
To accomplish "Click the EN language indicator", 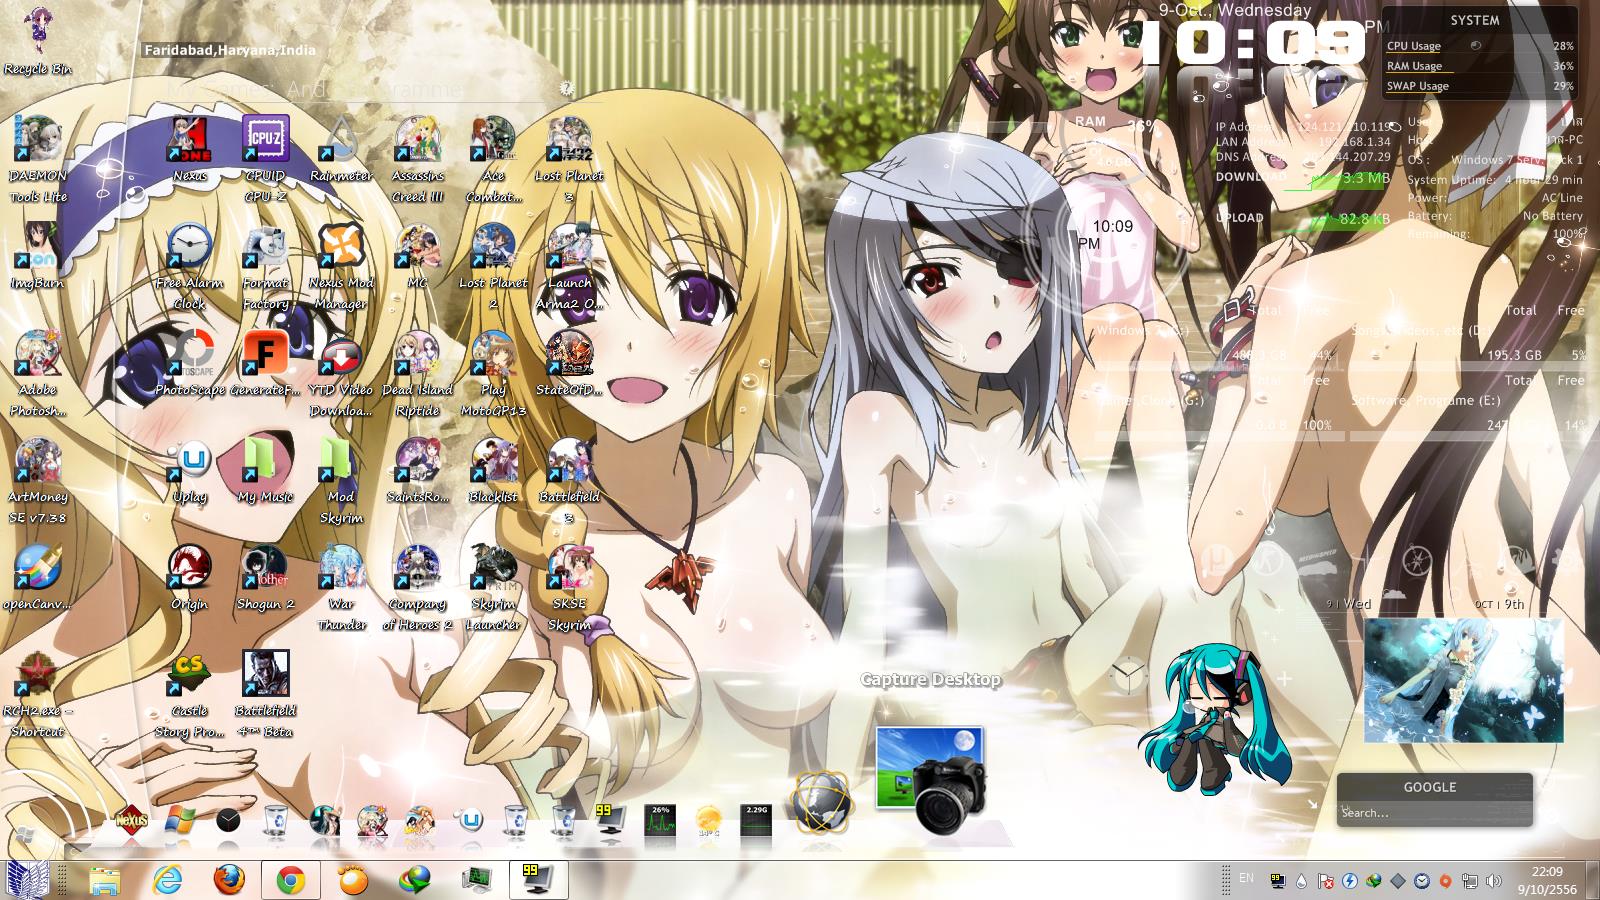I will [x=1246, y=878].
